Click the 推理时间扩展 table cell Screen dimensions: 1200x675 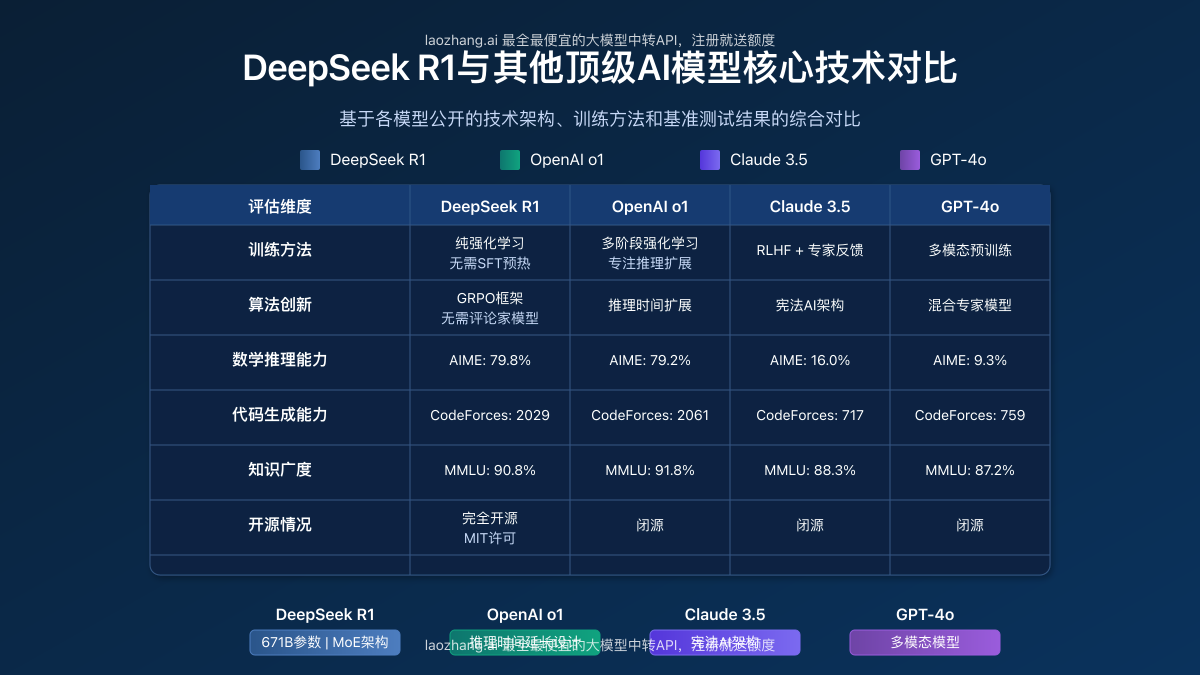click(650, 305)
